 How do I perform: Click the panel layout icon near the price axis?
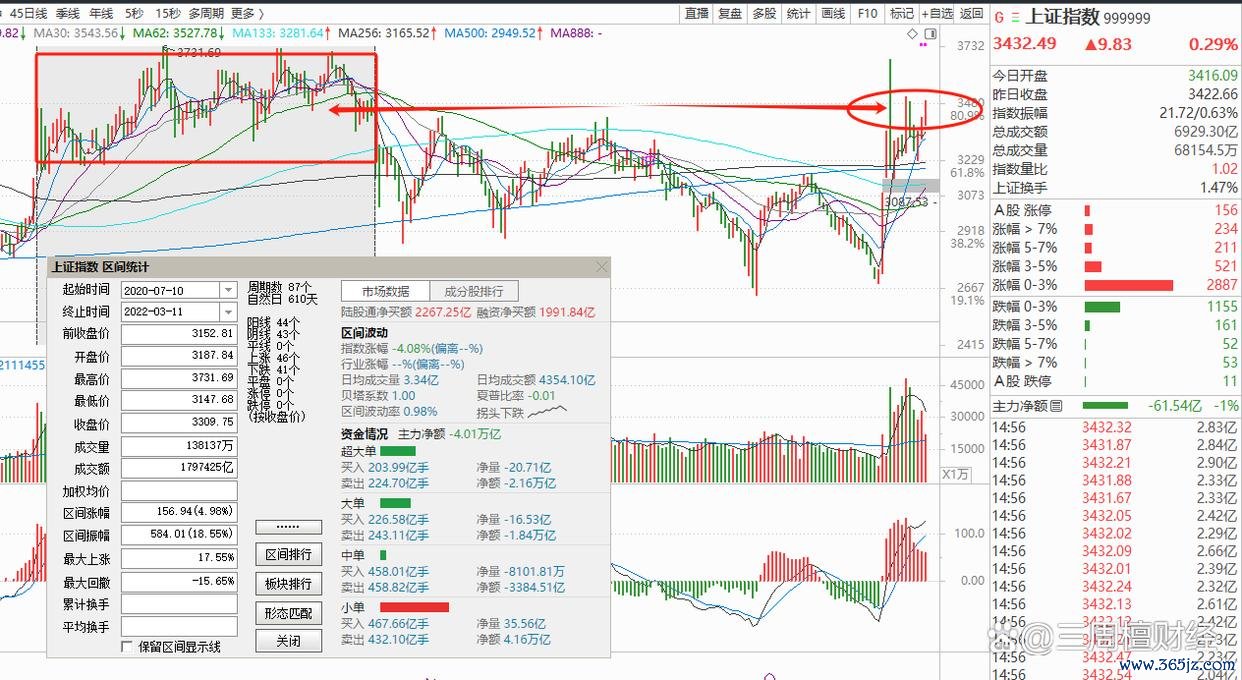point(930,34)
